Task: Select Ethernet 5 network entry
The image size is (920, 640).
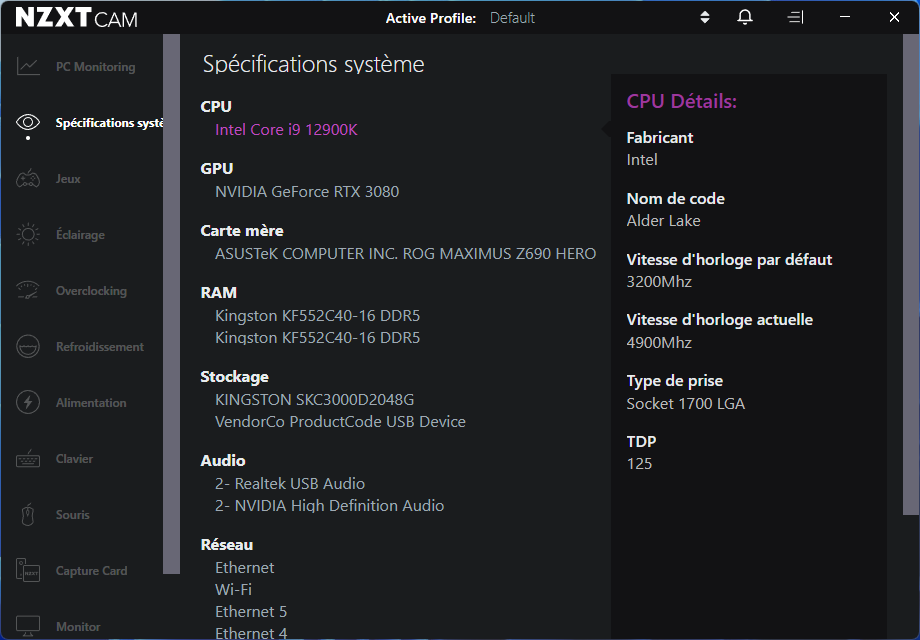Action: click(x=251, y=612)
